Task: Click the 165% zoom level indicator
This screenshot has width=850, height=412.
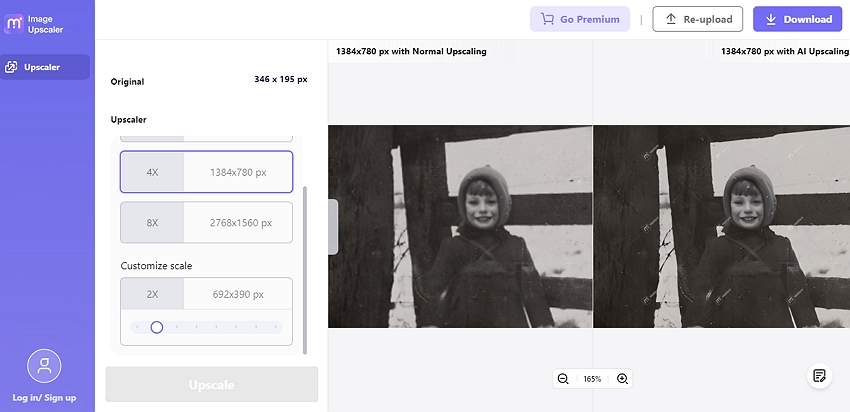Action: (592, 379)
